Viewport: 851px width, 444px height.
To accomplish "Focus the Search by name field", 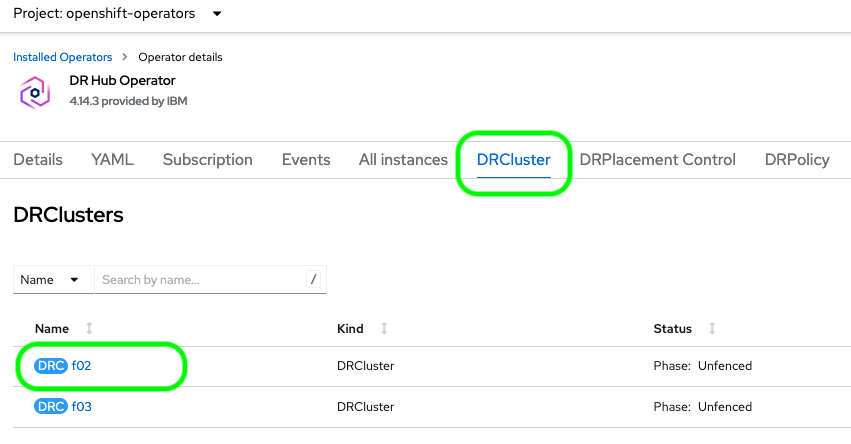I will click(x=200, y=280).
